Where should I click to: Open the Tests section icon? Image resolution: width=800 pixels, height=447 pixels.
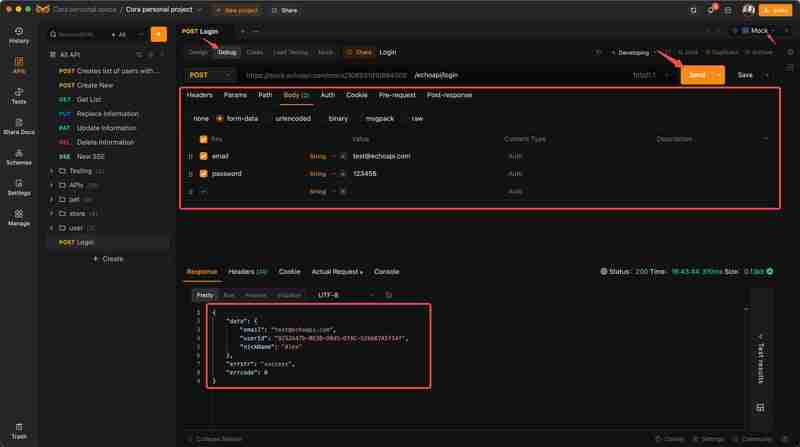coord(19,96)
